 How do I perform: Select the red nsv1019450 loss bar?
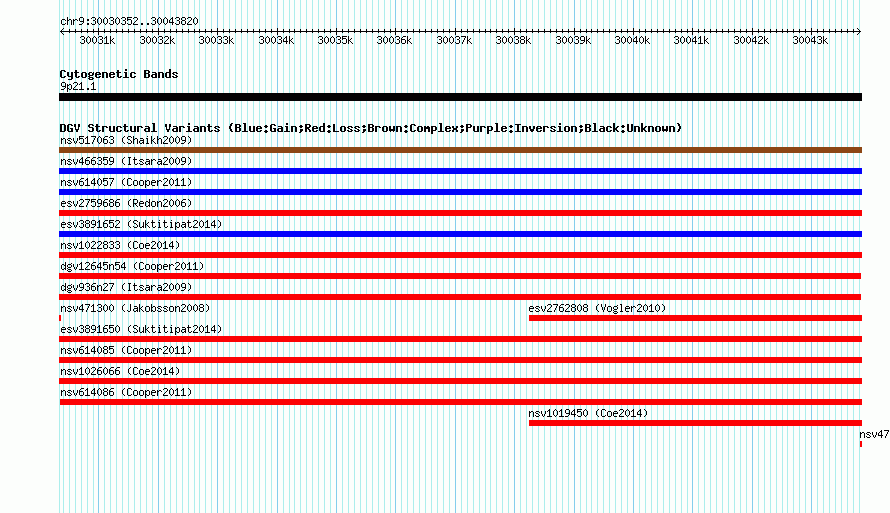coord(695,423)
